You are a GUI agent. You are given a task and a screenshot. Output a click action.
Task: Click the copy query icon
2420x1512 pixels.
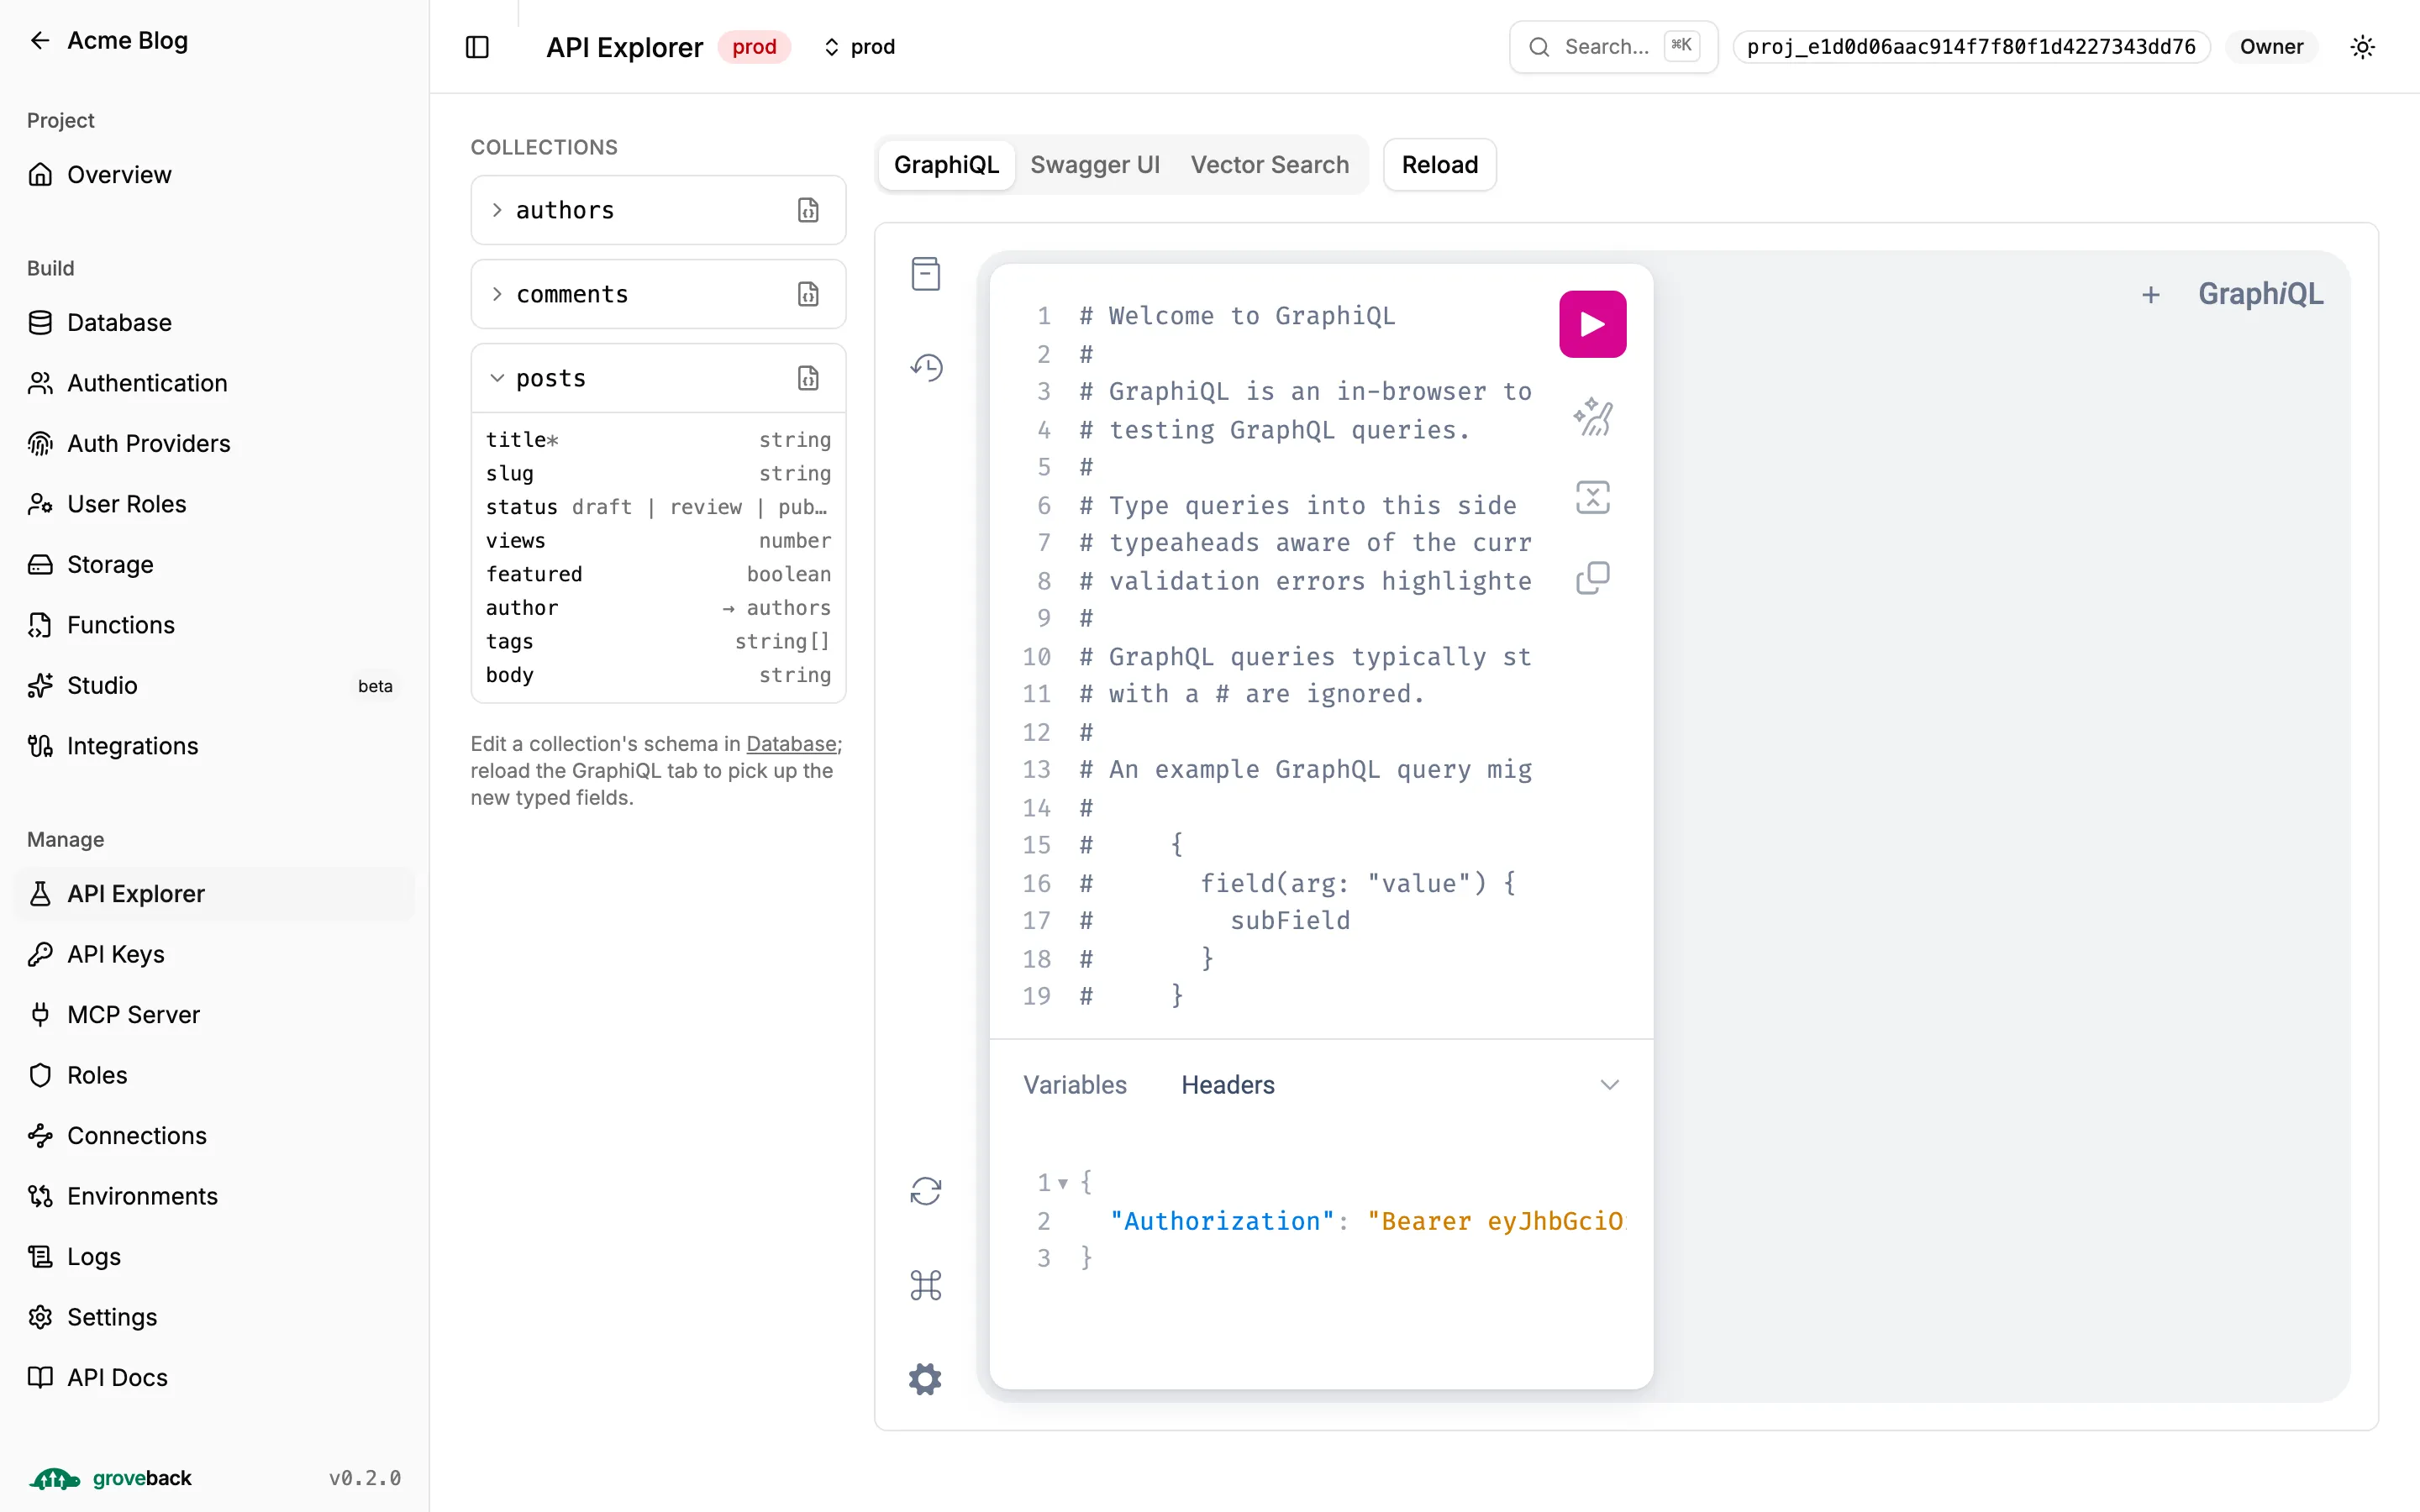point(1592,578)
